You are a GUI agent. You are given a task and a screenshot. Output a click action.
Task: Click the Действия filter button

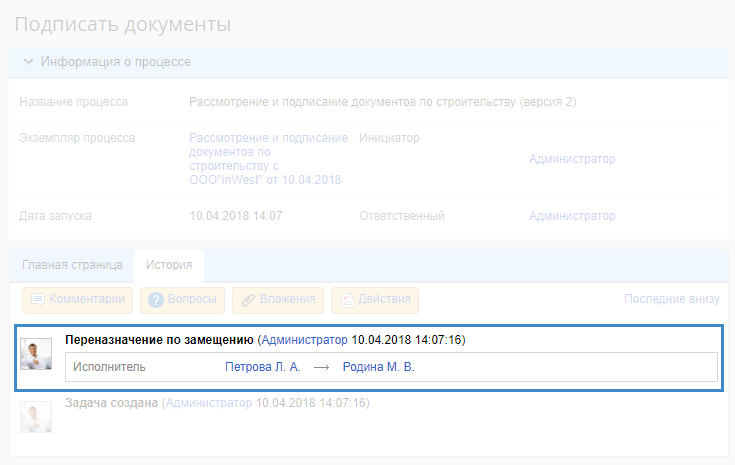(375, 300)
